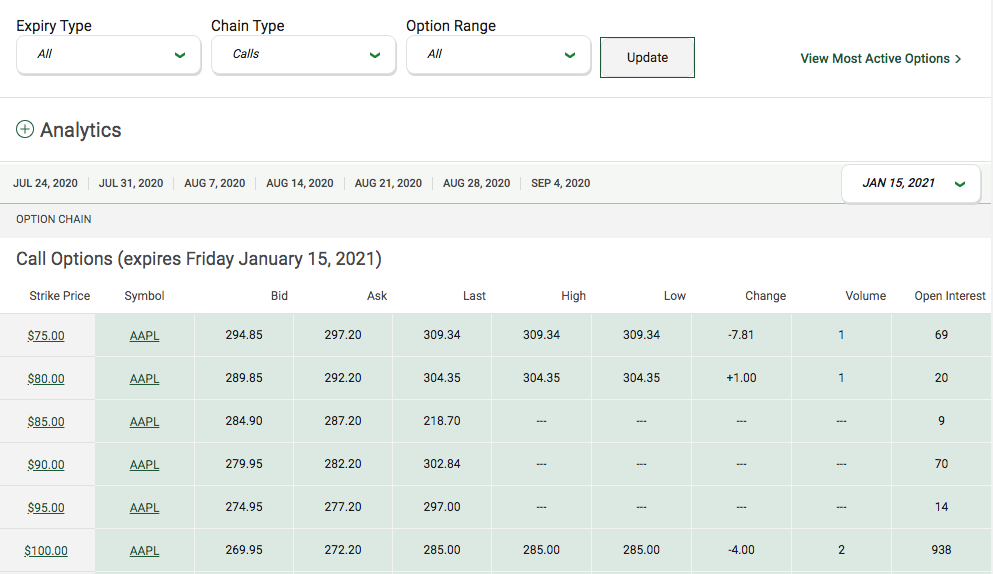
Task: Pick the AUG 28, 2020 expiry
Action: (x=476, y=183)
